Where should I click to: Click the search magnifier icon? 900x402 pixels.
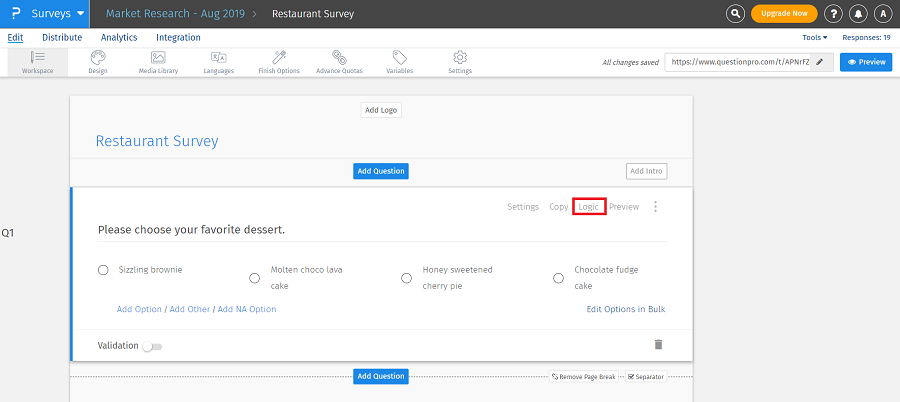pyautogui.click(x=735, y=14)
